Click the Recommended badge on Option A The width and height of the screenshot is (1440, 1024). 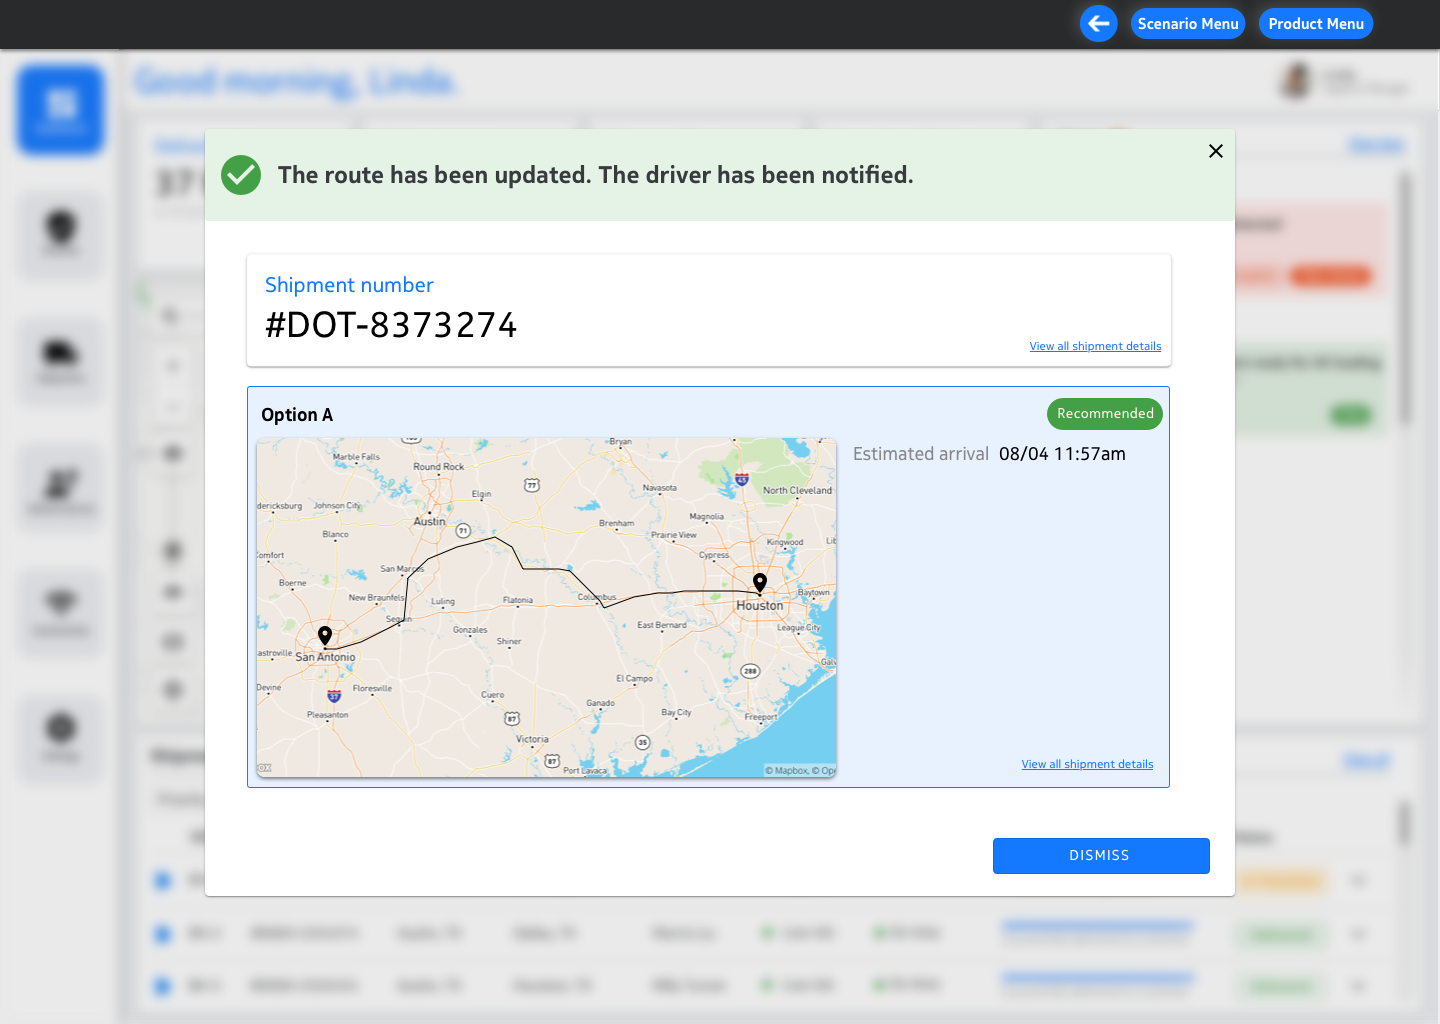coord(1105,414)
